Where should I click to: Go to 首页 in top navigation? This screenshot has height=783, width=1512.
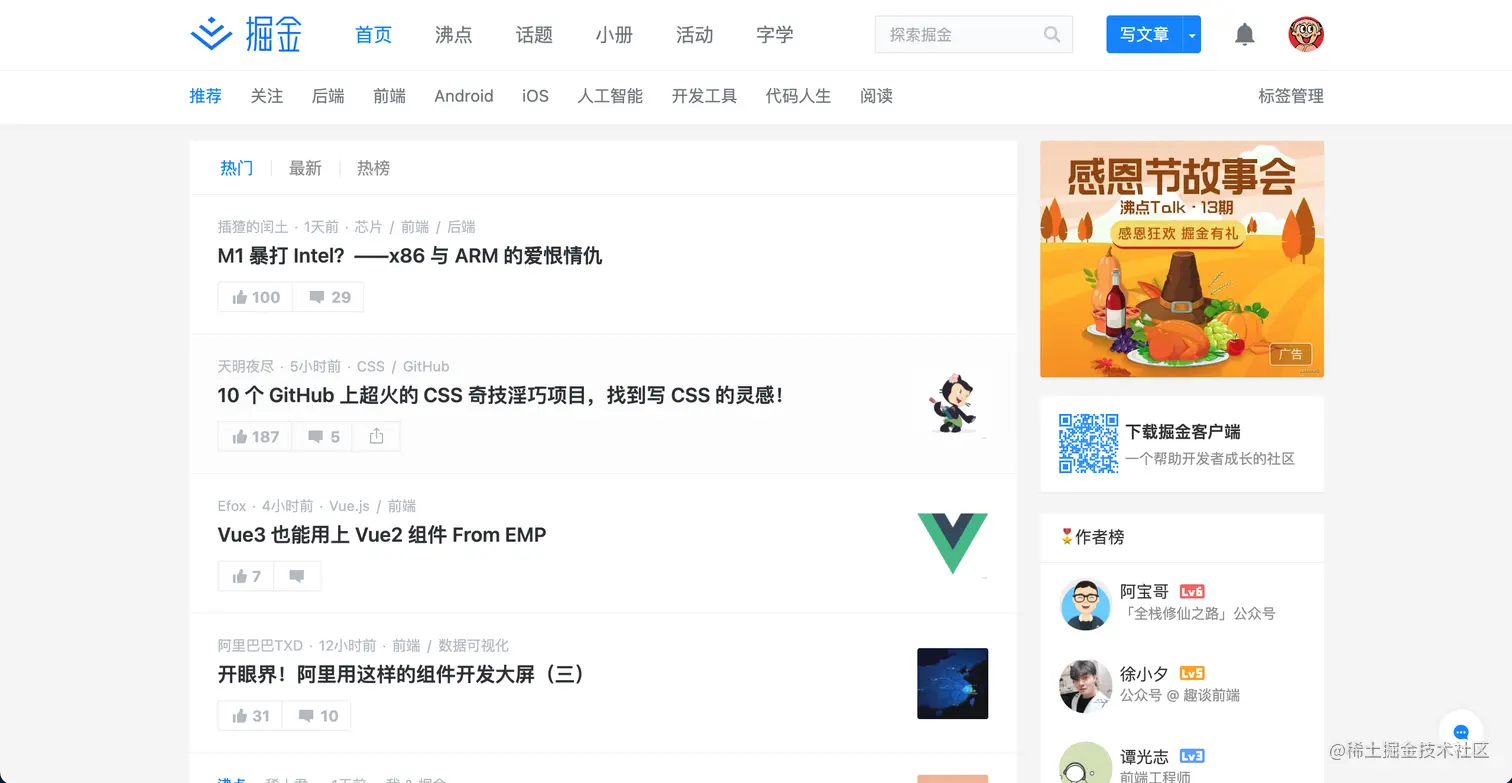tap(373, 35)
